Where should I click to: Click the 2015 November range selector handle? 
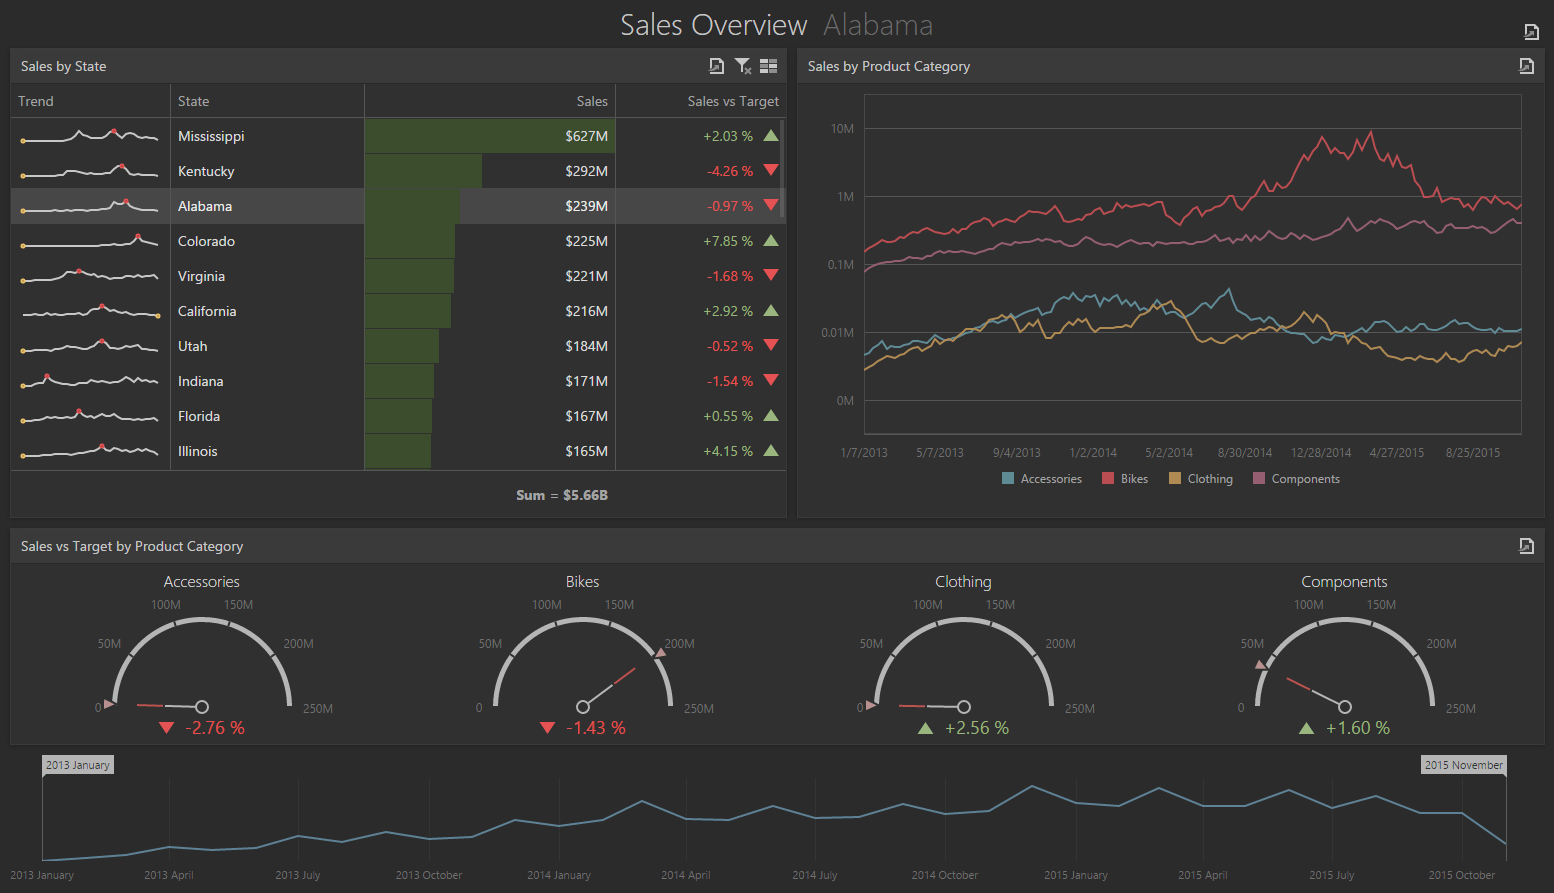pos(1463,765)
